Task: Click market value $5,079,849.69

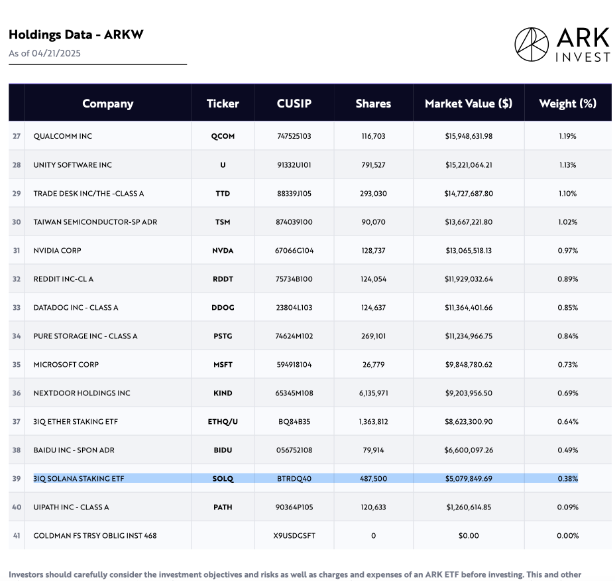Action: [x=469, y=479]
